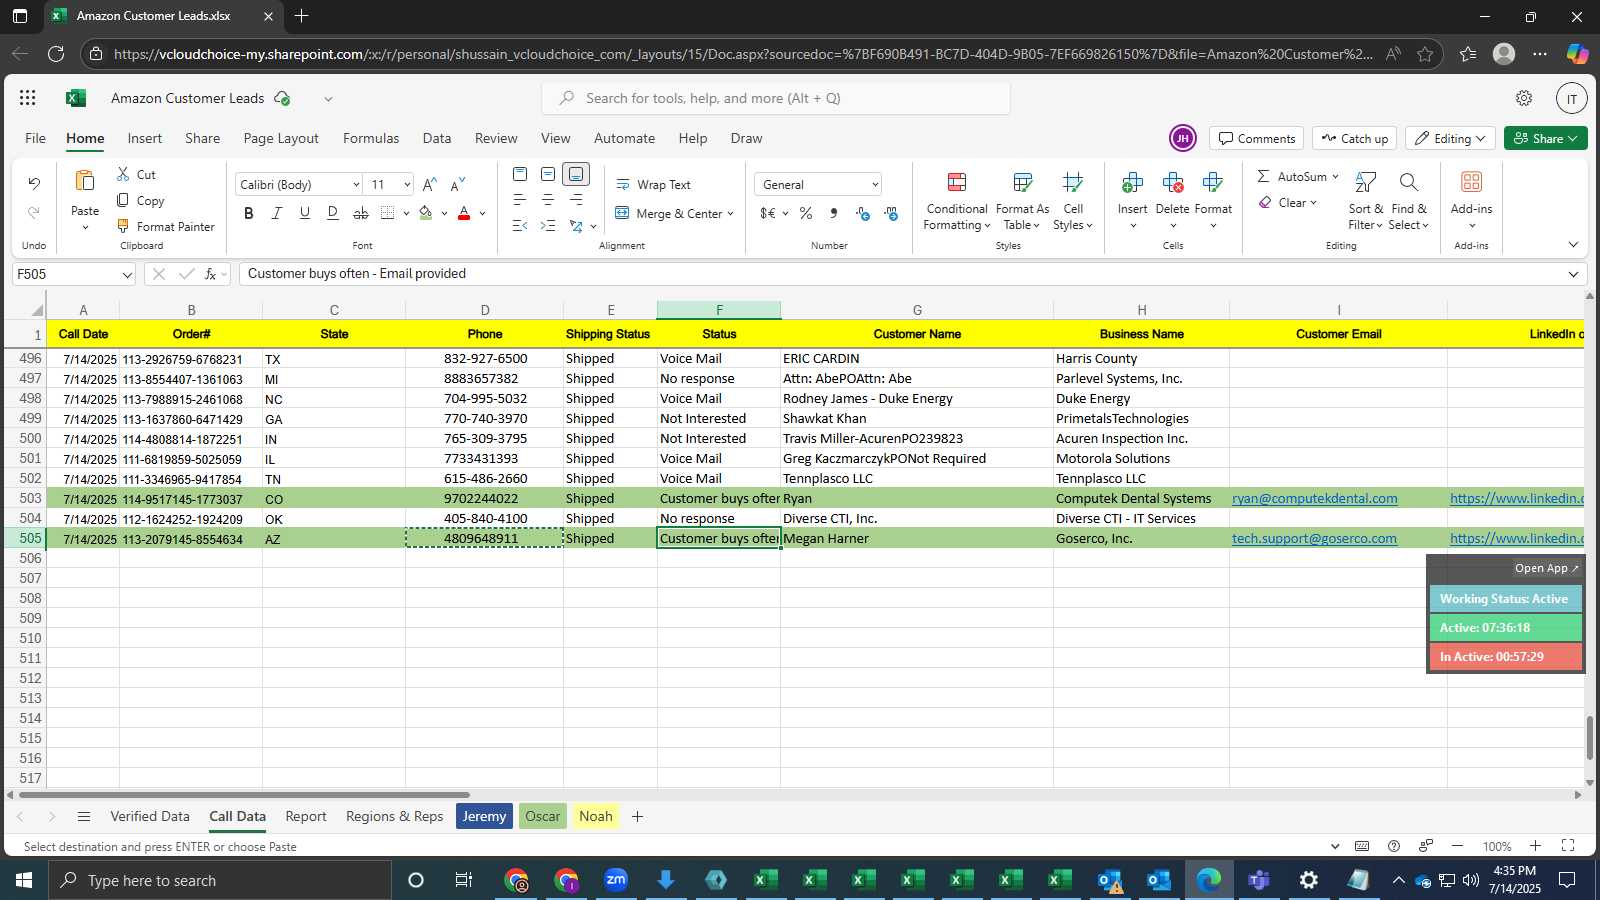Switch to the Verified Data sheet
This screenshot has height=900, width=1600.
150,817
